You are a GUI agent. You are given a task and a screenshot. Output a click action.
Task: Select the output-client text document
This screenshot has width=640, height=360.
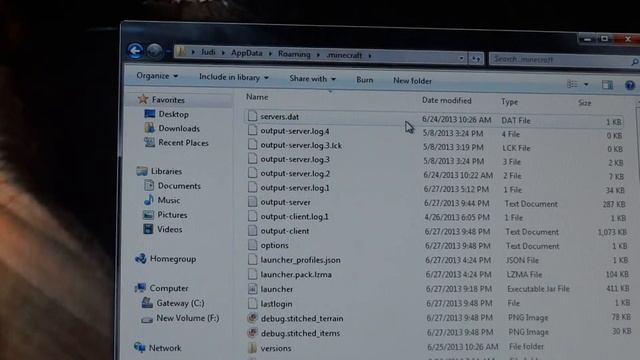[x=284, y=231]
